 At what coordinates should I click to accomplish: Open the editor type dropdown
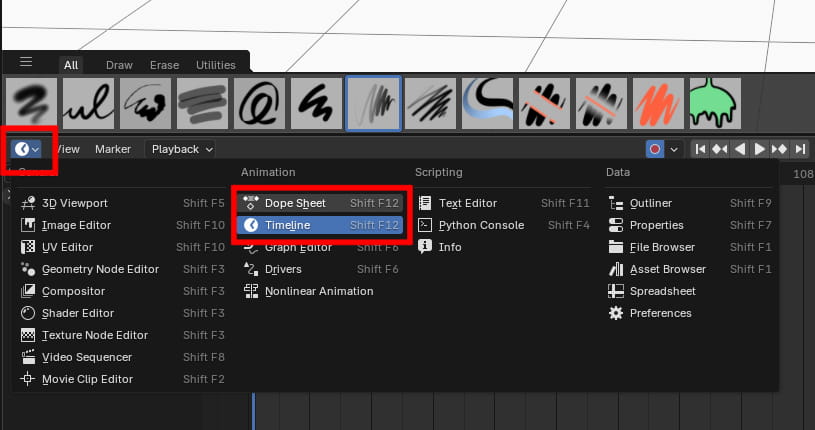click(x=27, y=149)
